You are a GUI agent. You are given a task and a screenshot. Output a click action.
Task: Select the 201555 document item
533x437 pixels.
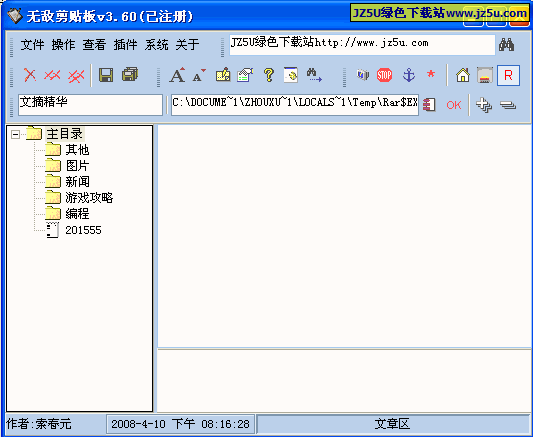pos(83,230)
